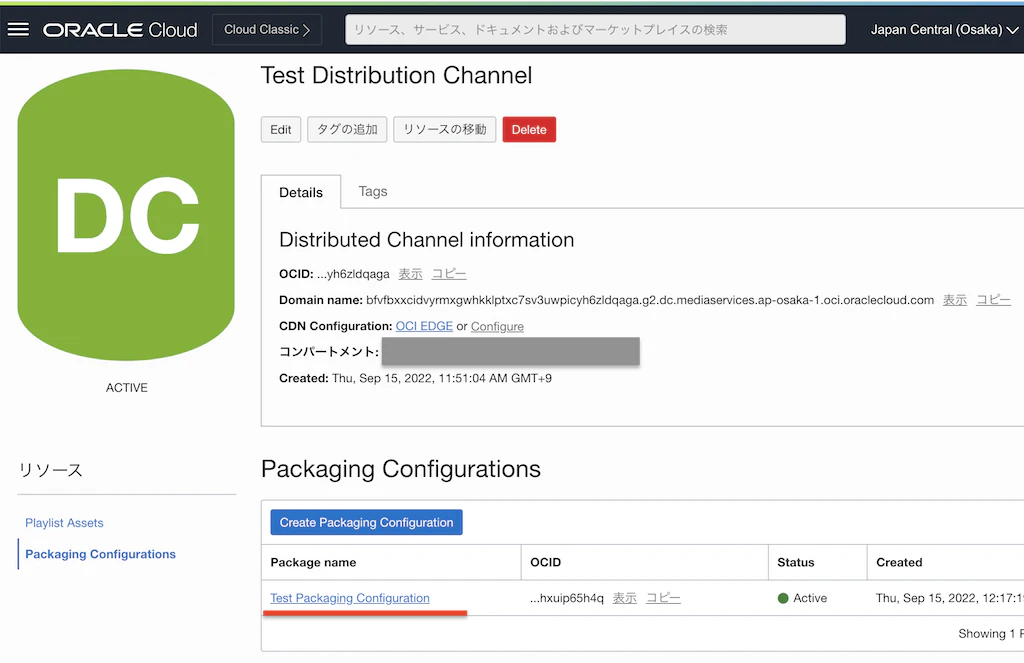1024x663 pixels.
Task: Open Test Packaging Configuration link
Action: [350, 598]
